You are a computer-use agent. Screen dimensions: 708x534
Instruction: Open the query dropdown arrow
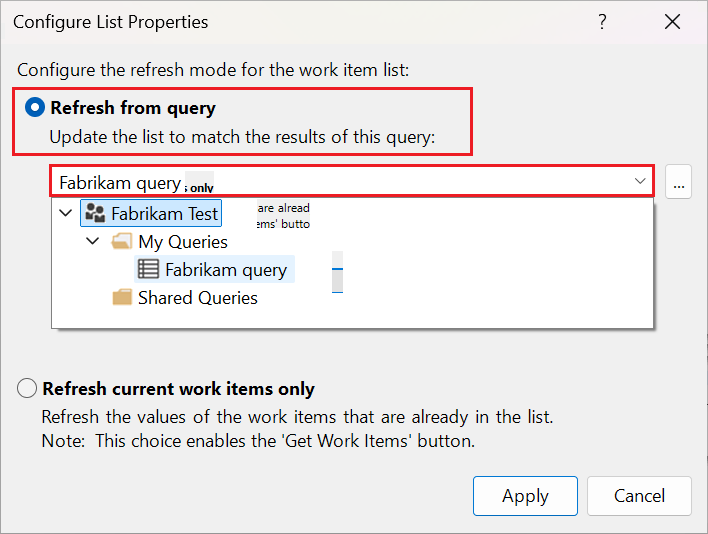coord(640,182)
